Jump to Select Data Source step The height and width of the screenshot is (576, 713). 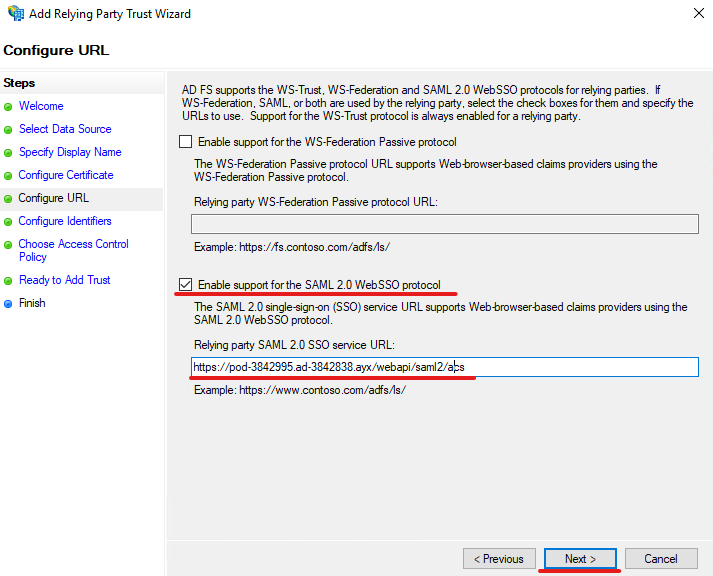pyautogui.click(x=65, y=129)
